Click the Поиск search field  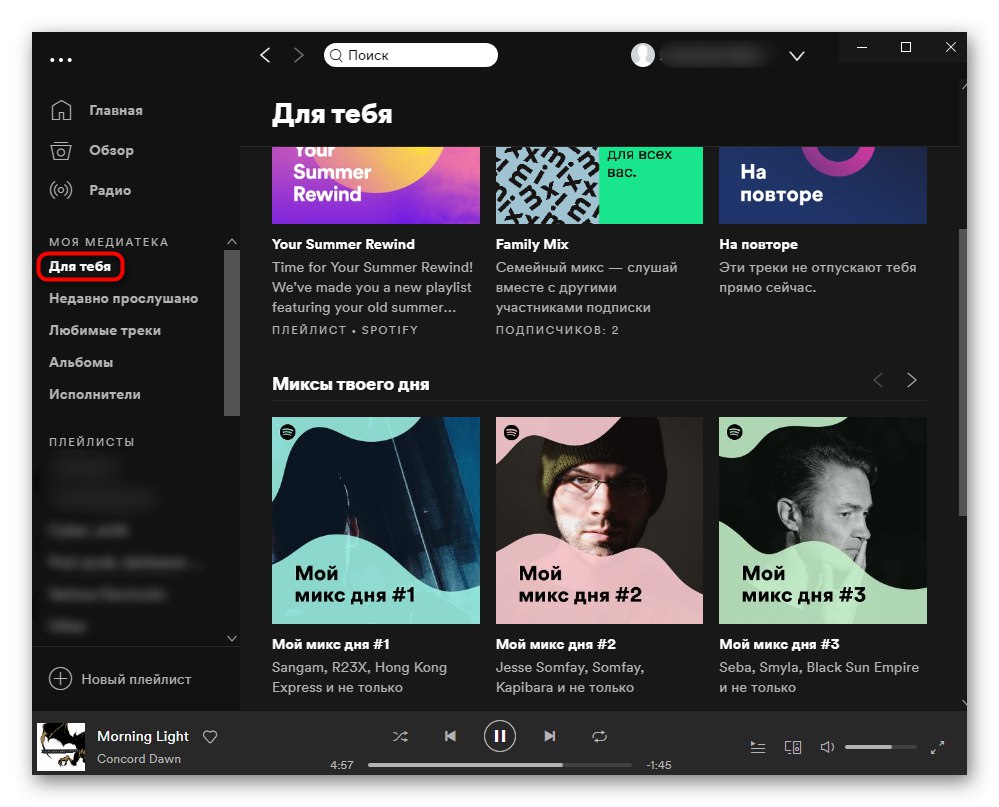[411, 55]
